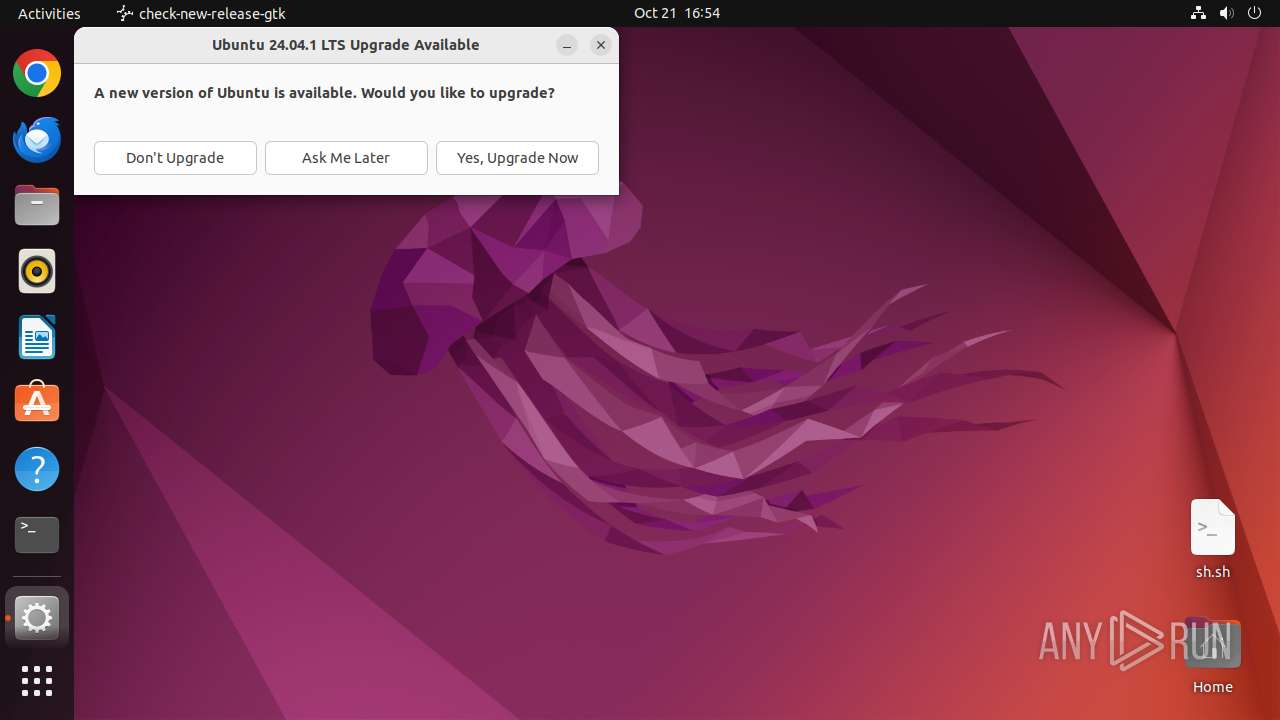The image size is (1280, 720).
Task: Click the network status icon in top bar
Action: 1199,13
